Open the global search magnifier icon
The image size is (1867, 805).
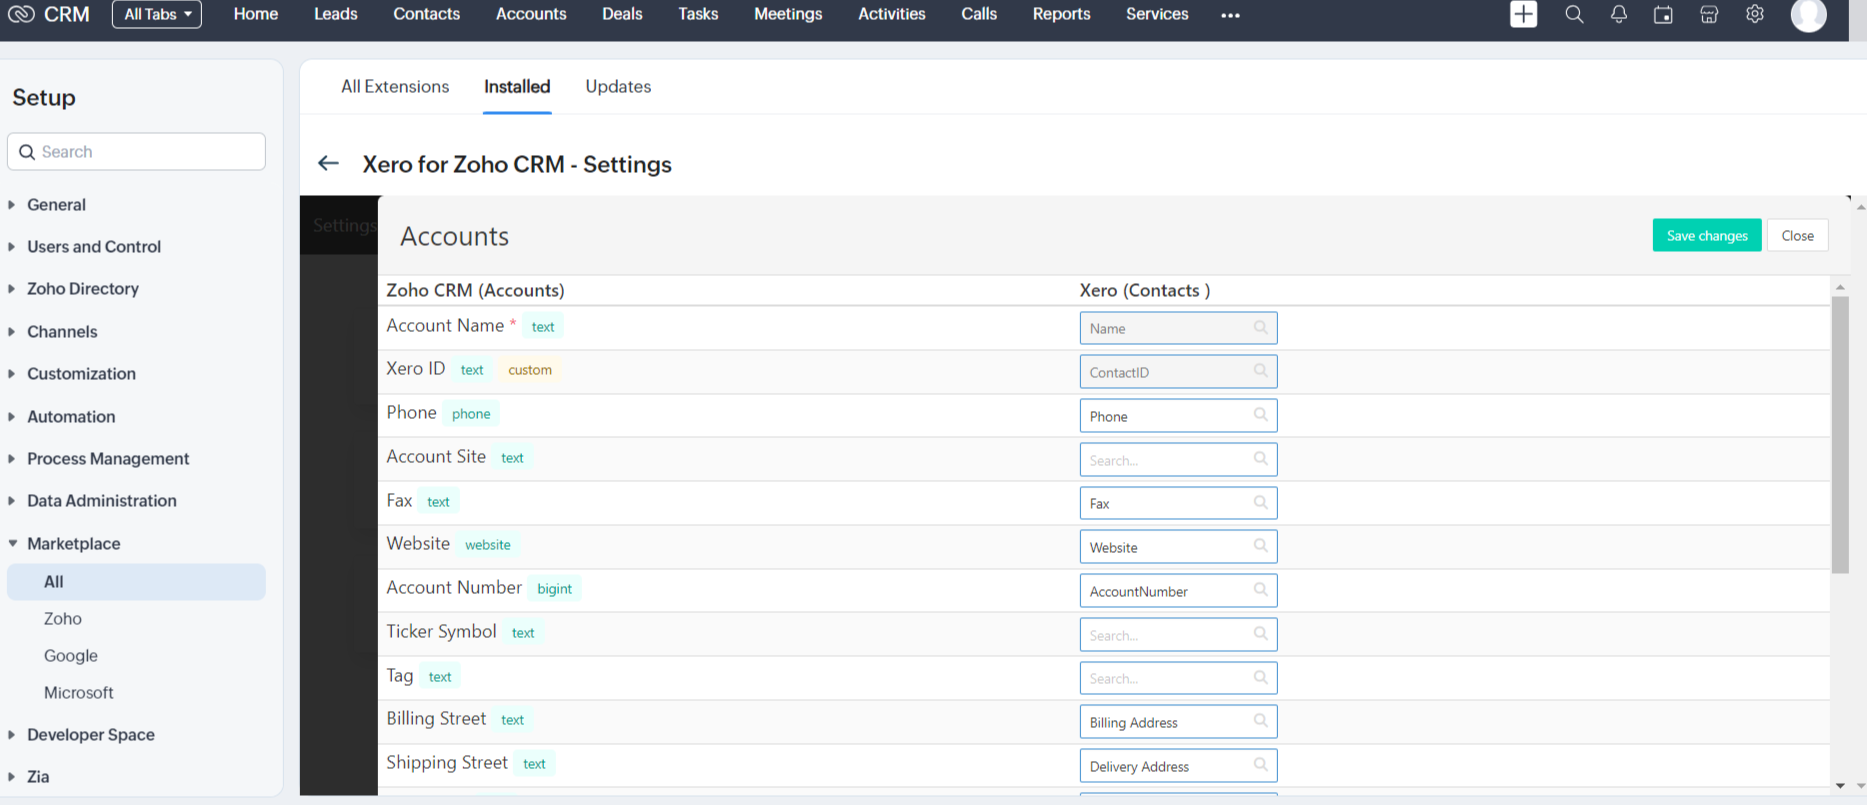pos(1574,14)
